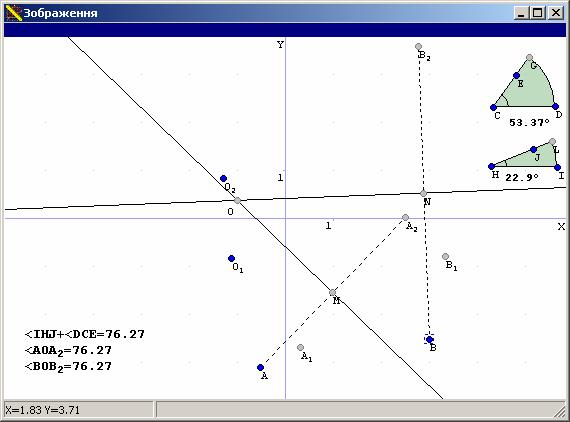Select blue point O2

pos(224,178)
